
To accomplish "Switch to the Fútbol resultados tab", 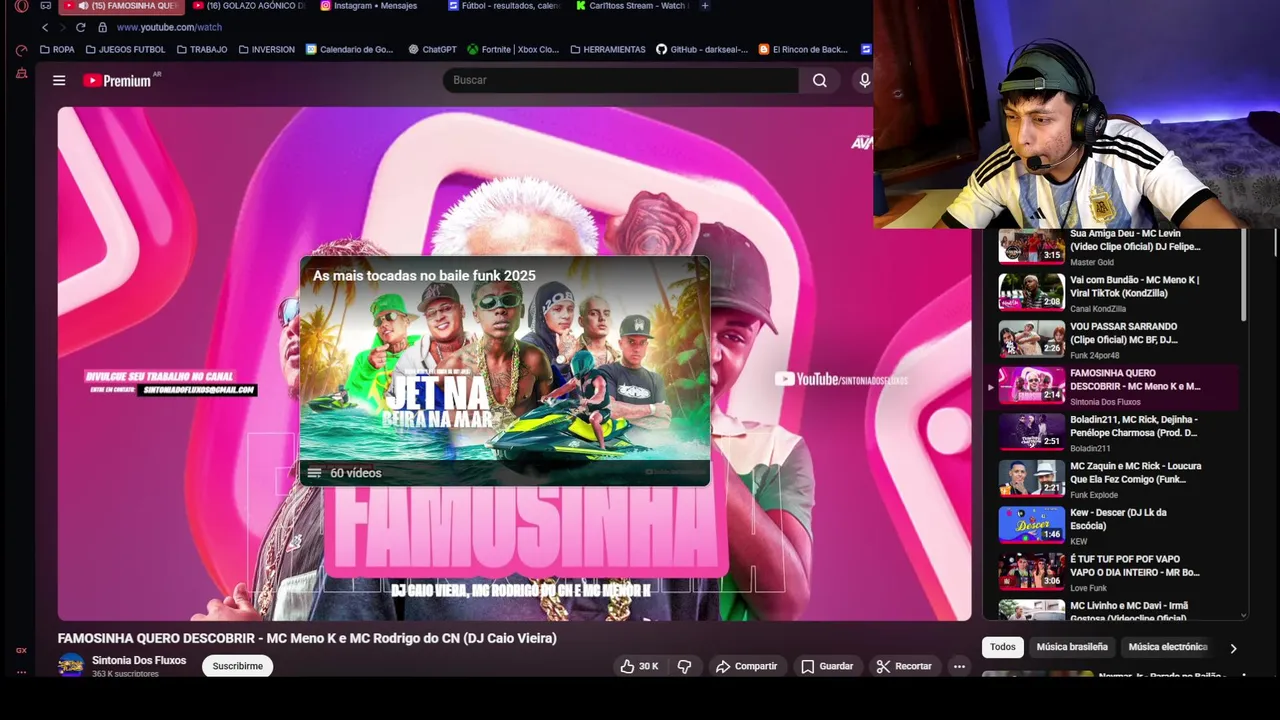I will point(504,6).
